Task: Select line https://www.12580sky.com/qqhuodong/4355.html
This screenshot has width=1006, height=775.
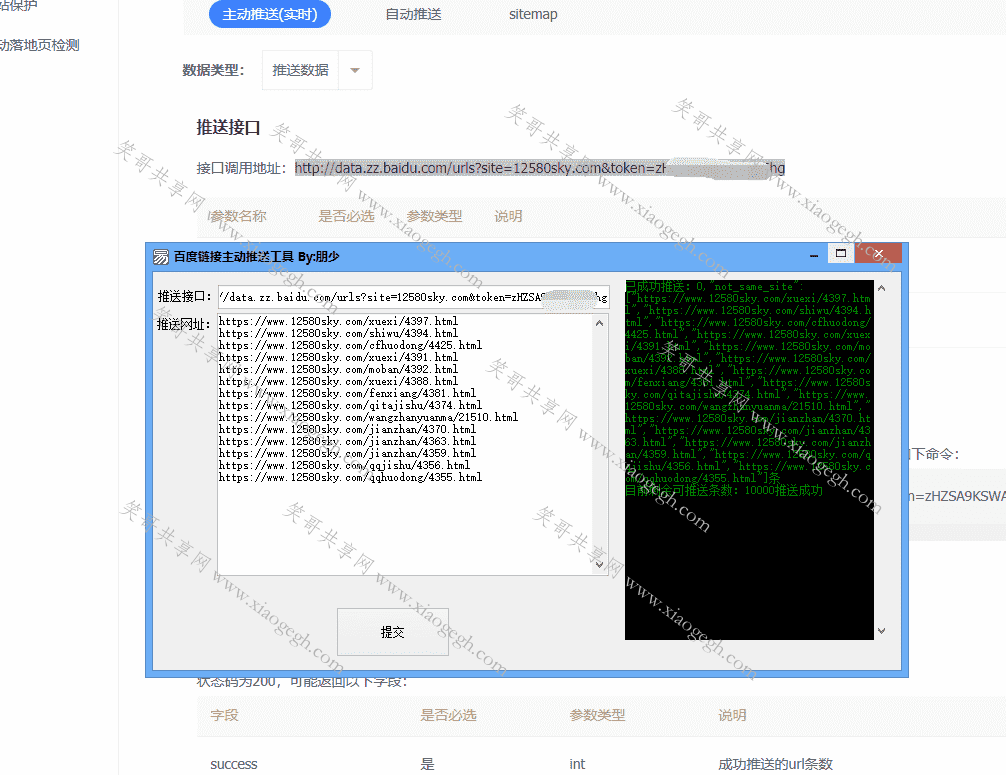Action: click(x=350, y=477)
